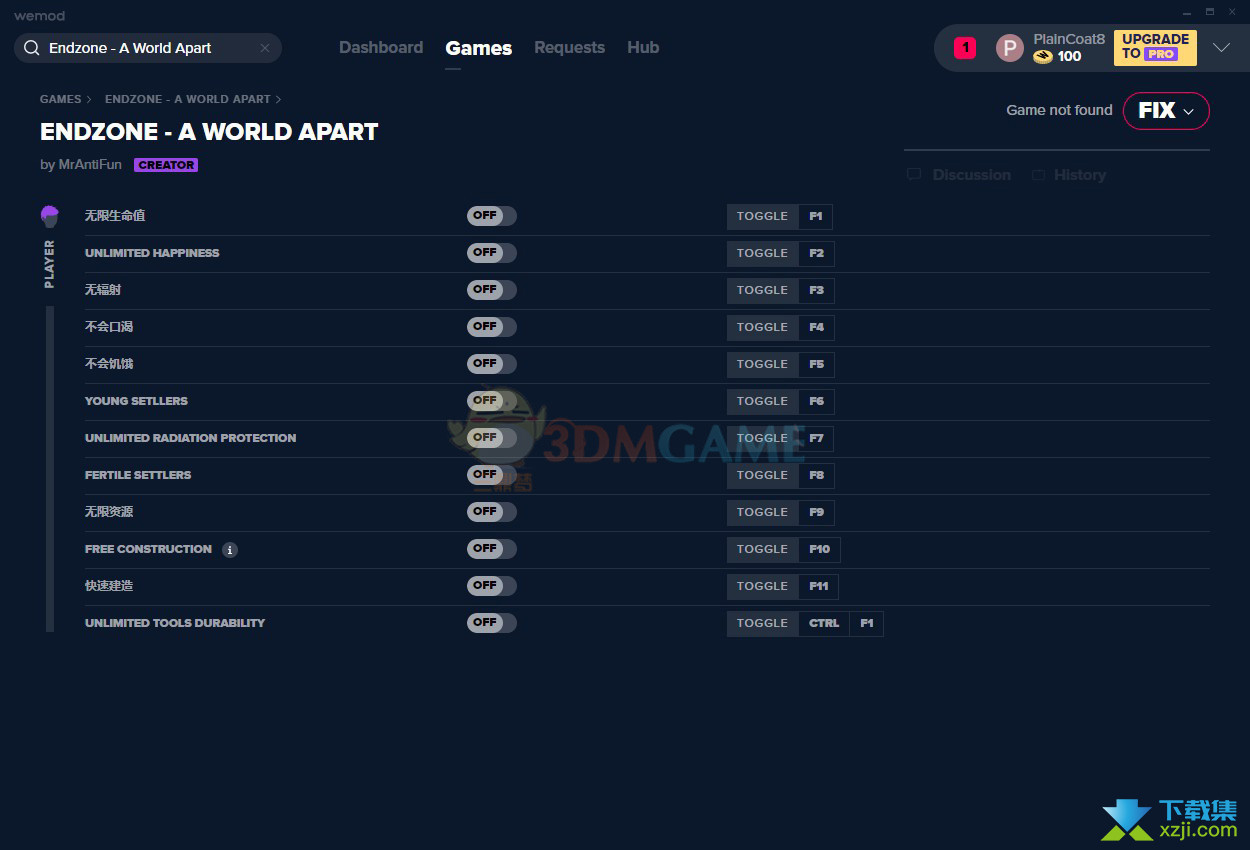Click the Game not found status text
Image resolution: width=1250 pixels, height=850 pixels.
coord(1059,110)
